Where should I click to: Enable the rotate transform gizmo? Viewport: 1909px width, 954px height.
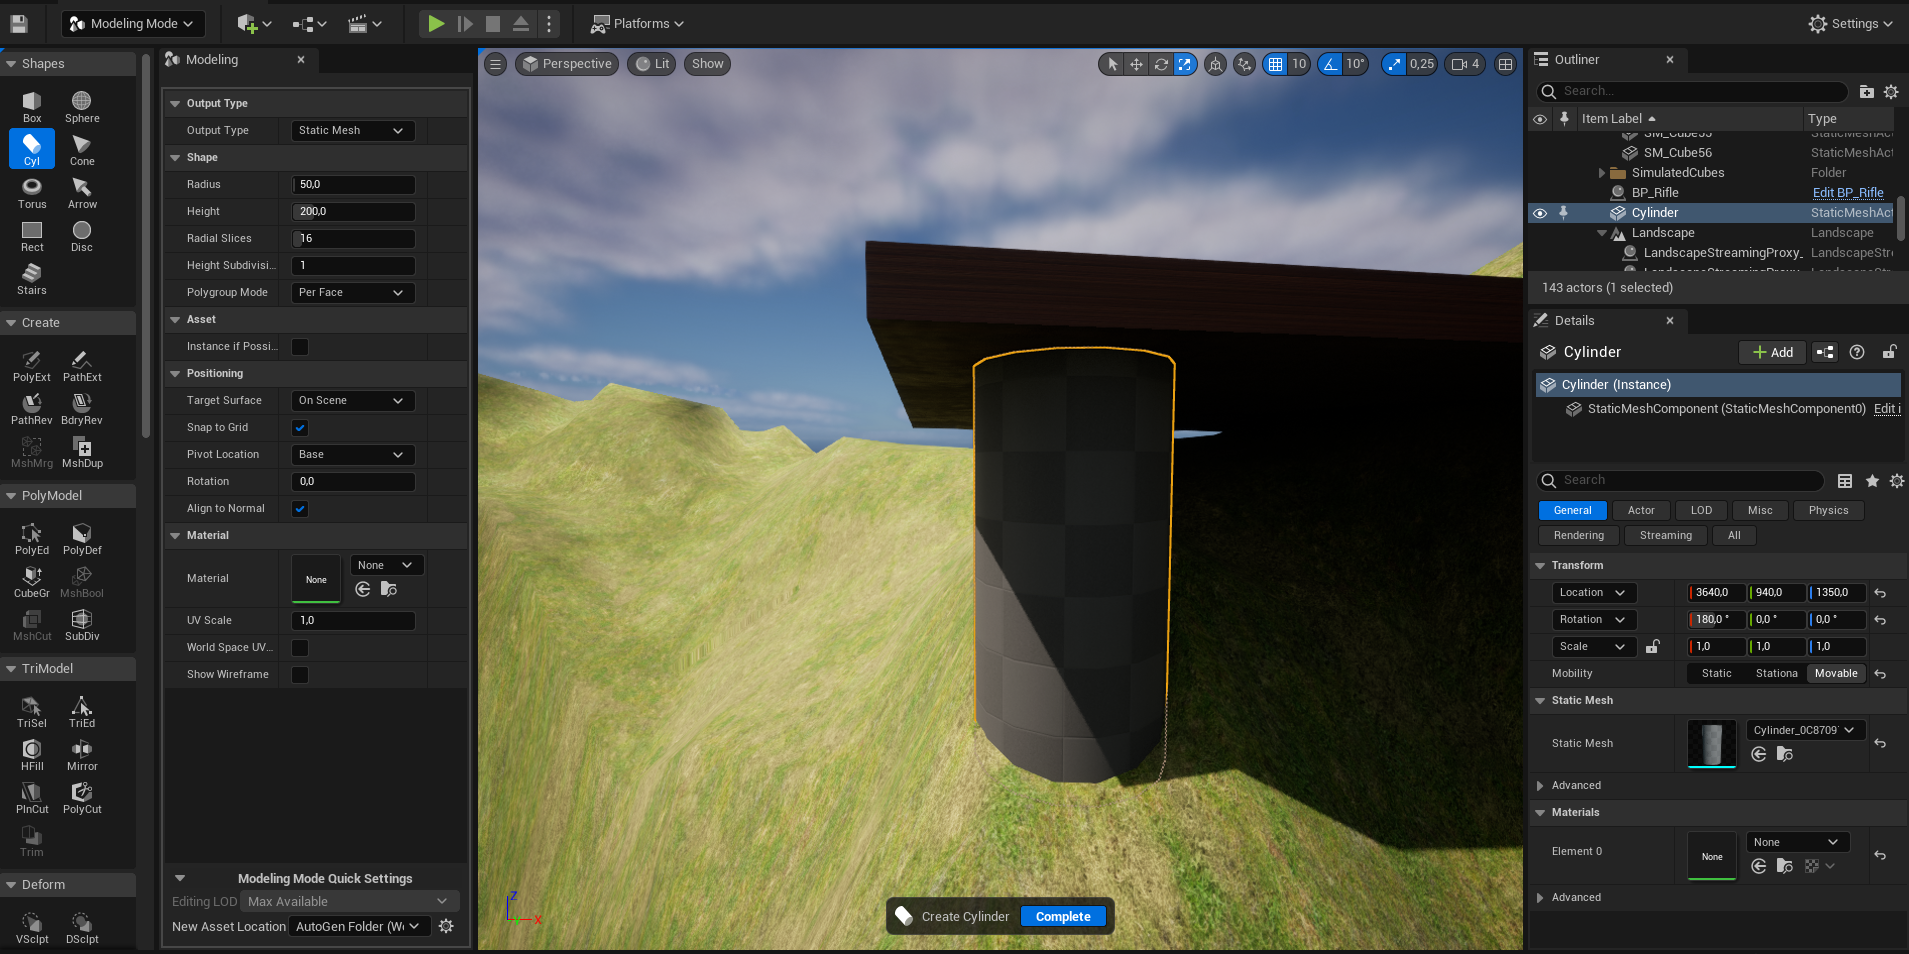1161,64
